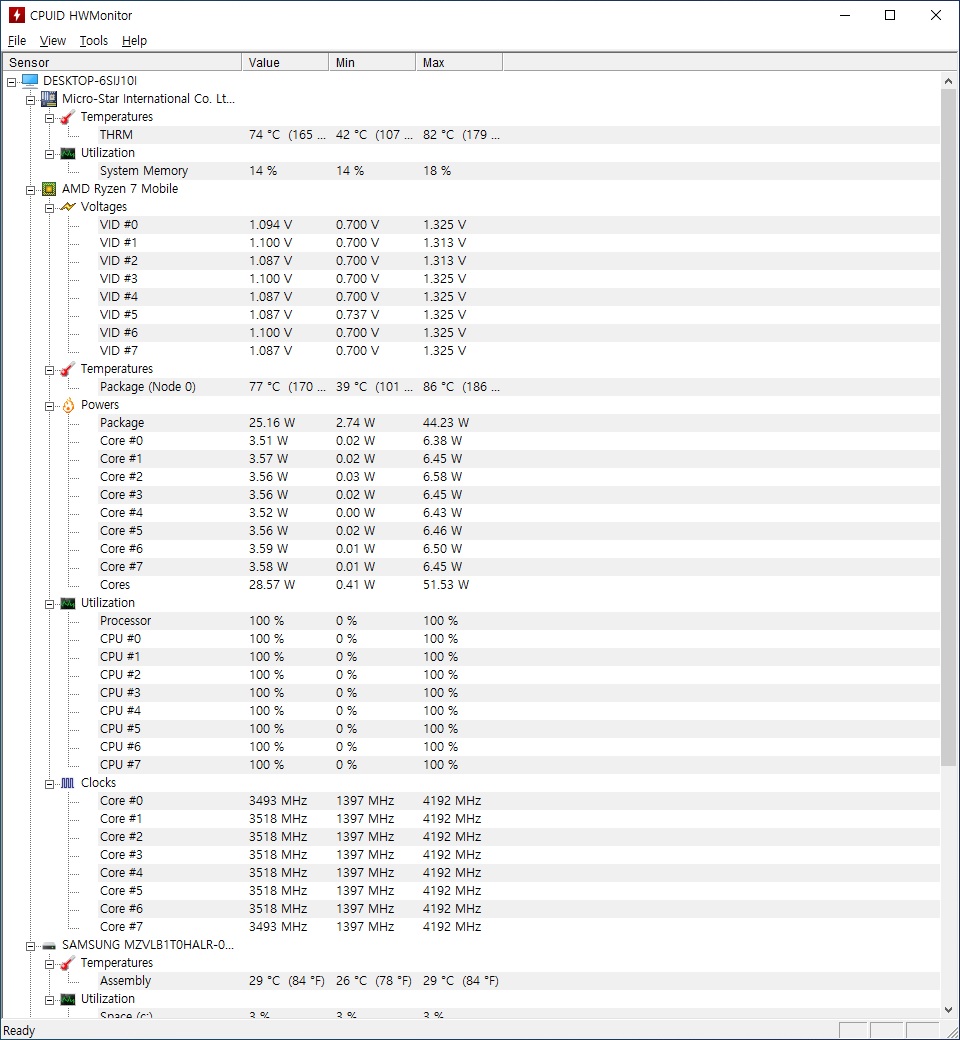Open the File menu
960x1040 pixels.
17,40
